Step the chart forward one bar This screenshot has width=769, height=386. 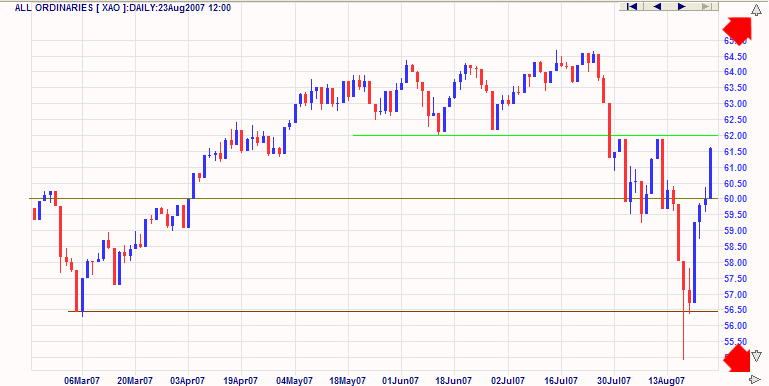(x=681, y=6)
